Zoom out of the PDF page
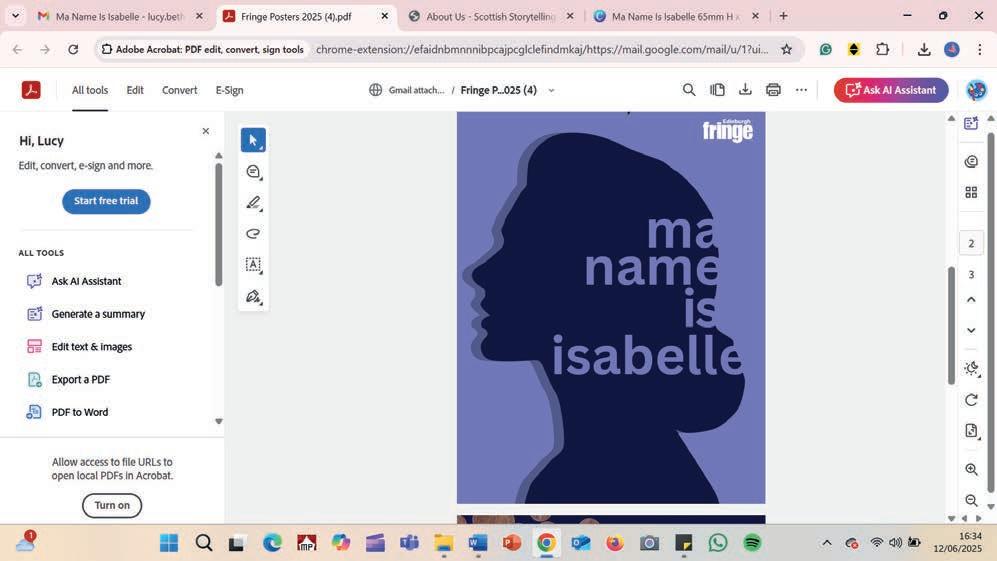 (971, 500)
